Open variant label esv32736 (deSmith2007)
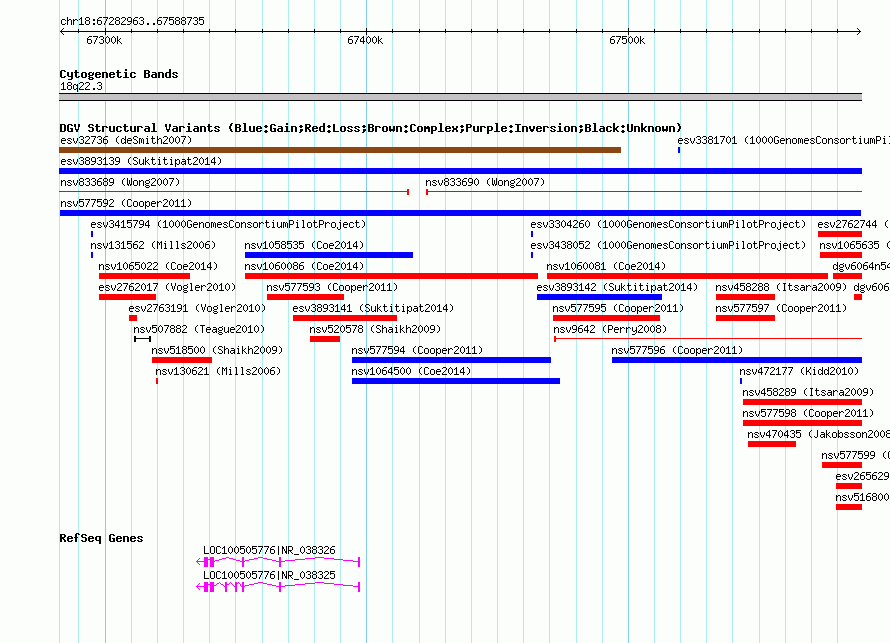This screenshot has width=890, height=643. click(x=126, y=140)
